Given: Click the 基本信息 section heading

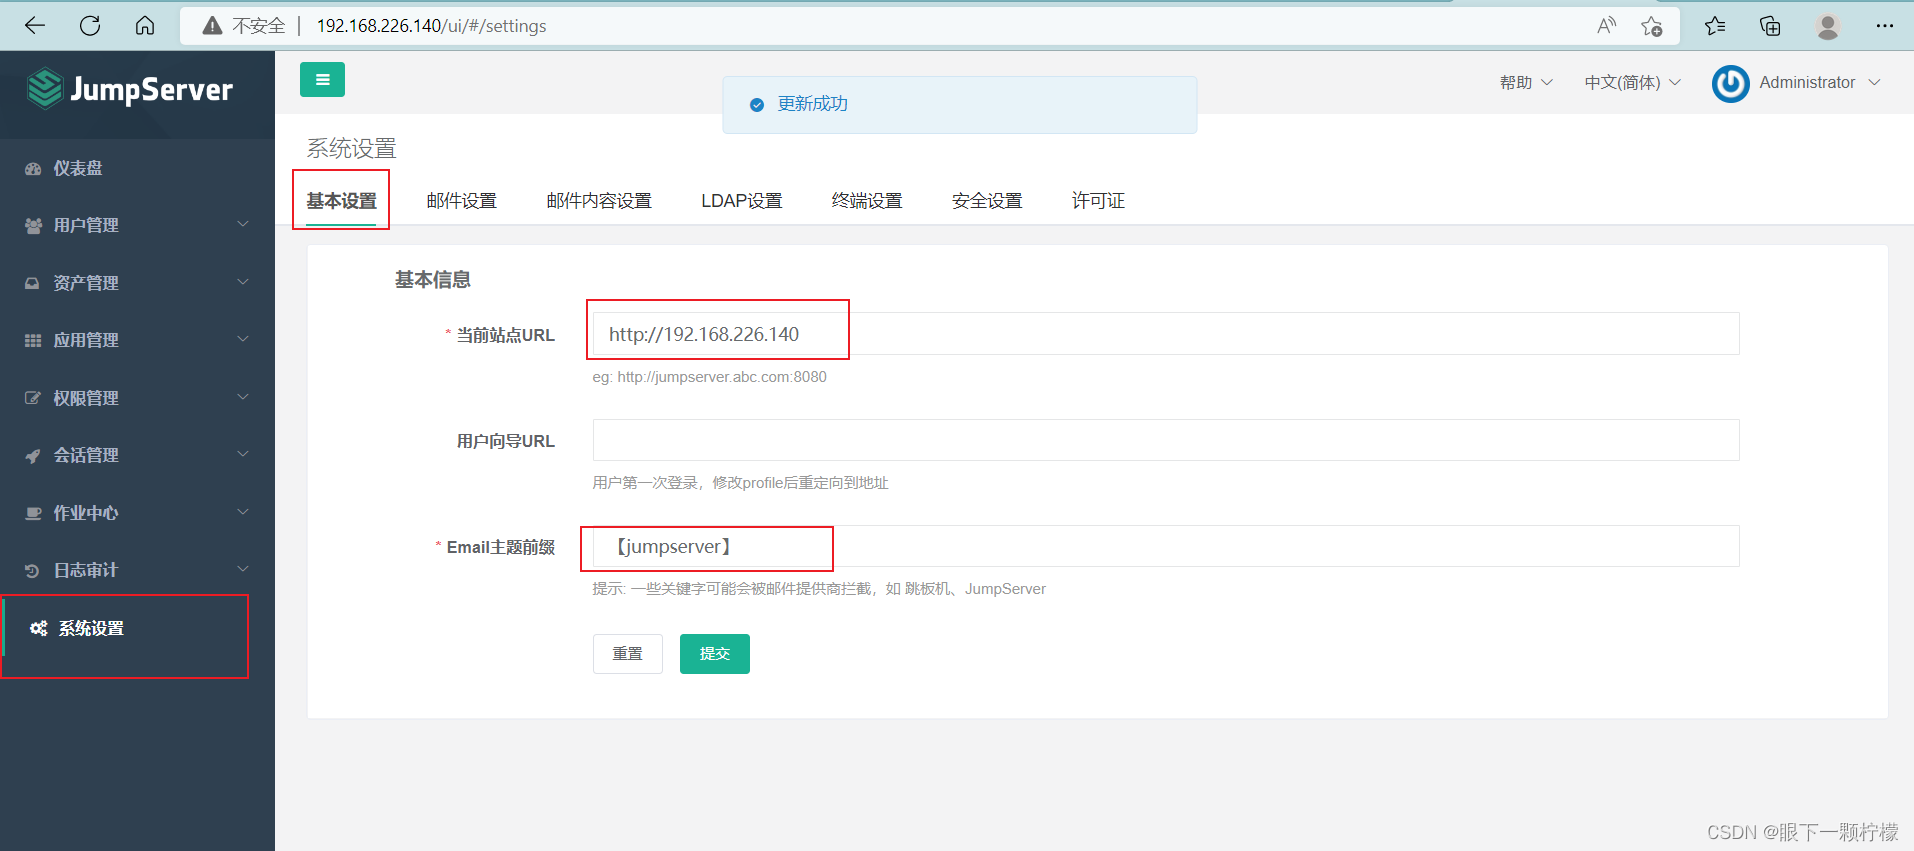Looking at the screenshot, I should 432,280.
